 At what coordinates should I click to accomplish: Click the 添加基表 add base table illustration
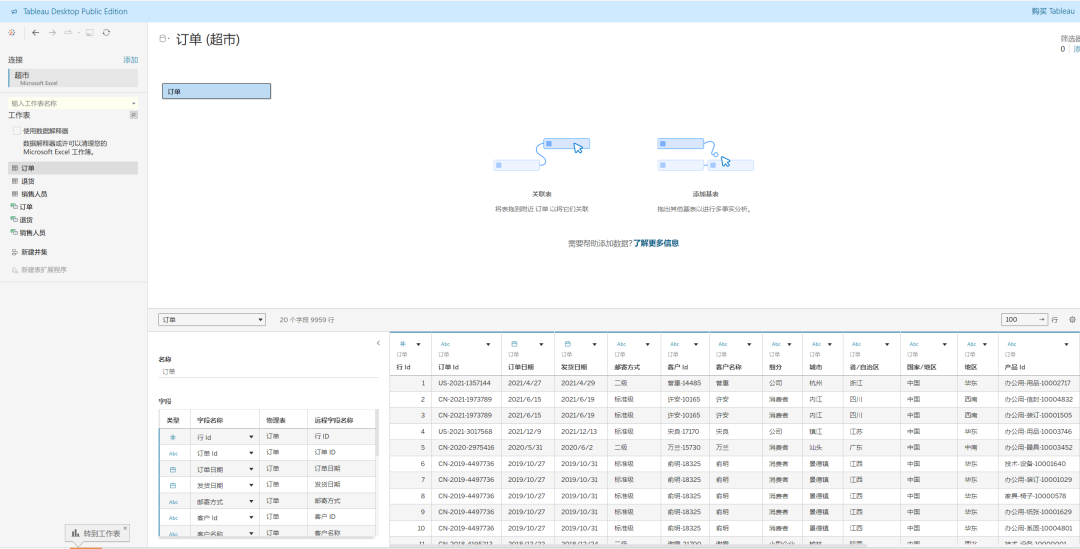pyautogui.click(x=705, y=154)
